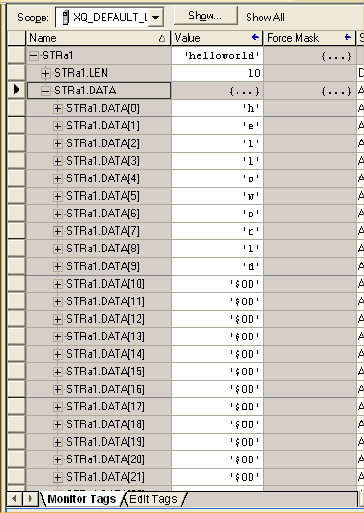364x513 pixels.
Task: Select the Monitor Tags tab
Action: pyautogui.click(x=82, y=499)
